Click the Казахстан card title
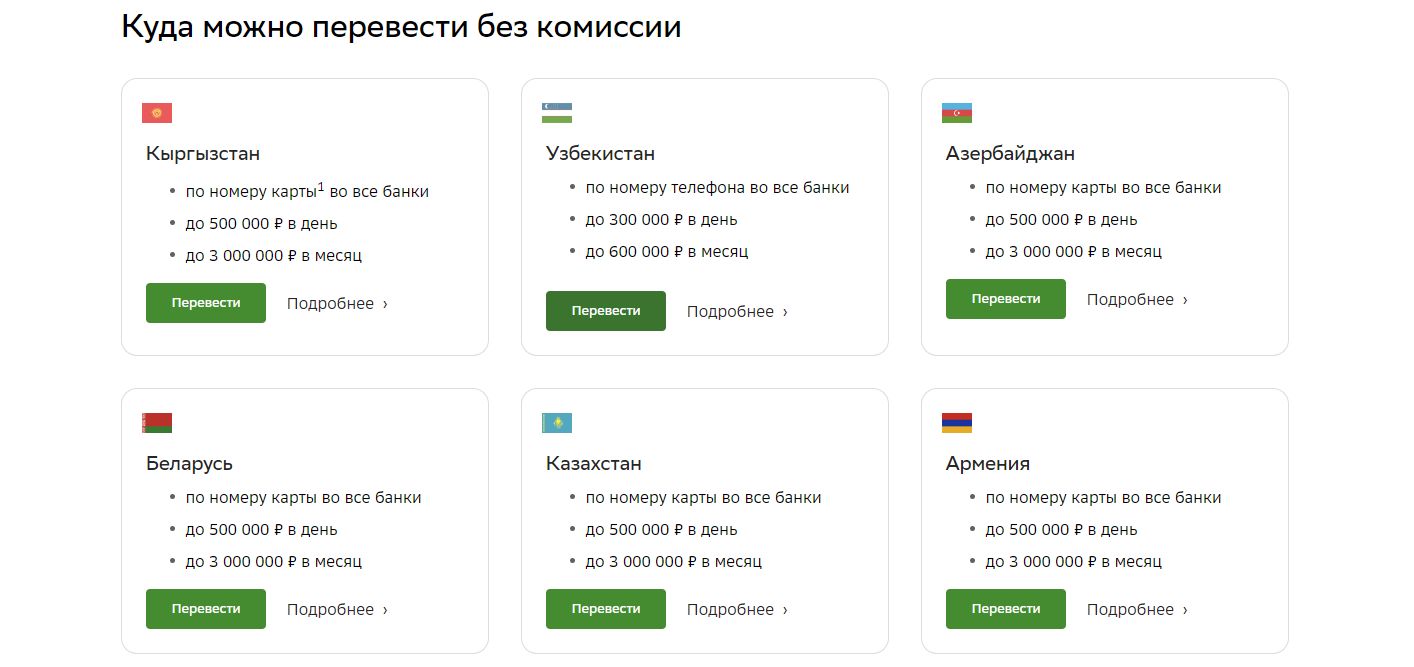This screenshot has width=1414, height=667. pos(594,463)
